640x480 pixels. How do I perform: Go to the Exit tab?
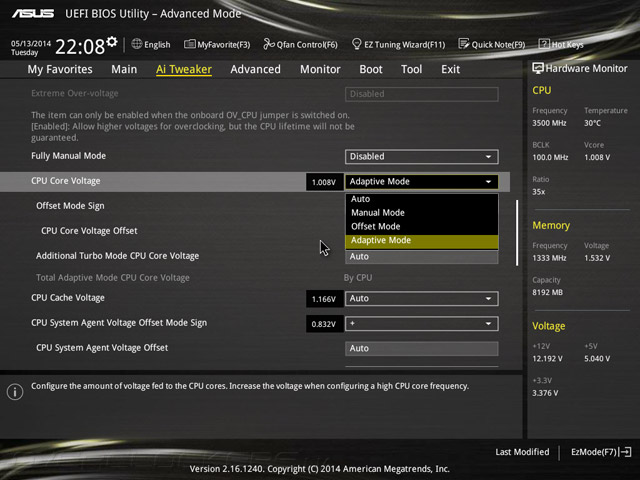point(450,69)
